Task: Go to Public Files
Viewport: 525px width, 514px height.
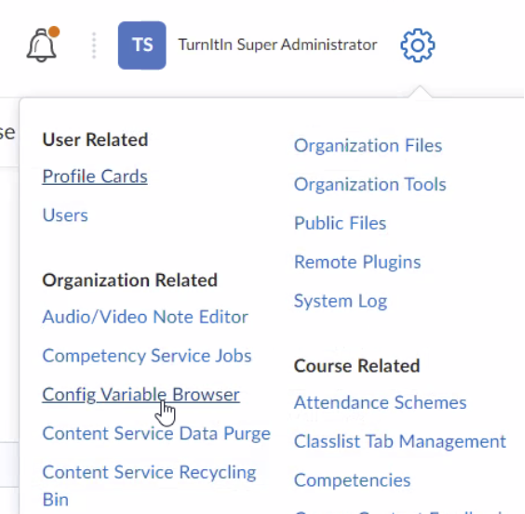Action: pyautogui.click(x=340, y=223)
